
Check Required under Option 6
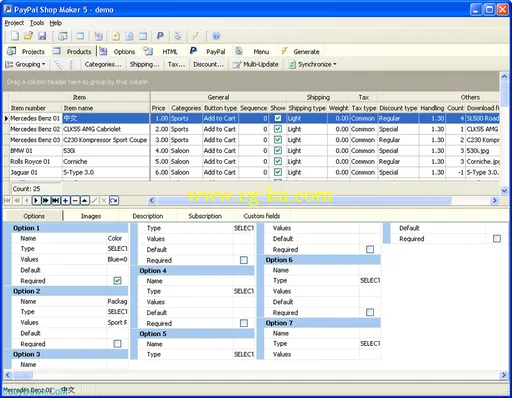tap(370, 312)
